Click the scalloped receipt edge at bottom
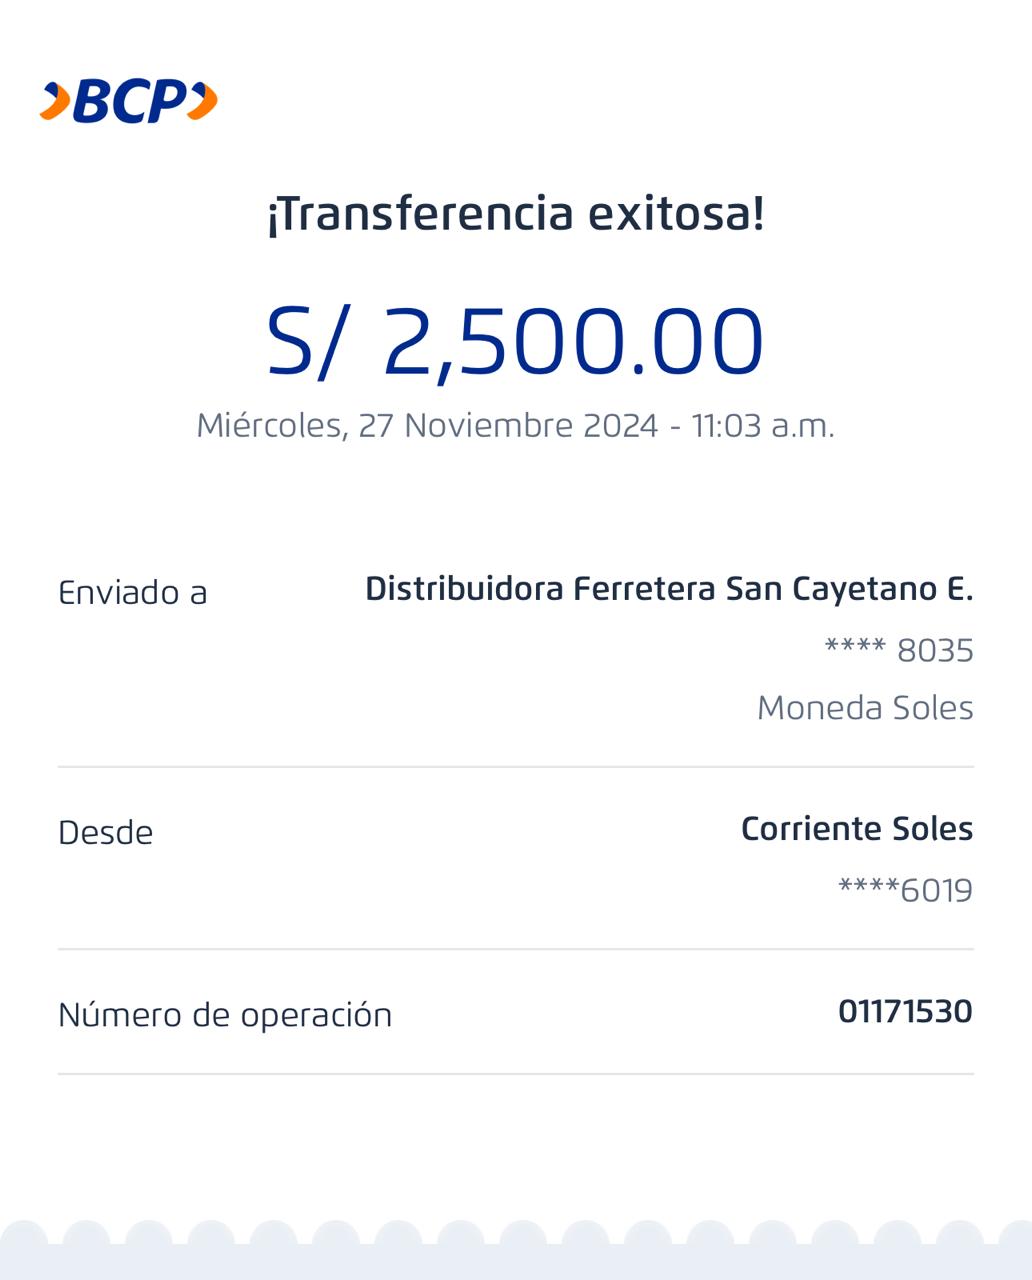1032x1280 pixels. click(515, 1250)
